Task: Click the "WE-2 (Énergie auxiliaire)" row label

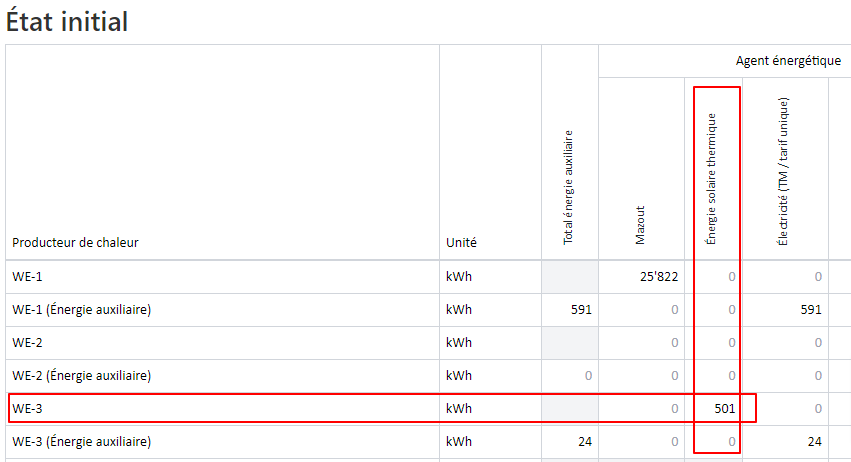Action: 81,376
